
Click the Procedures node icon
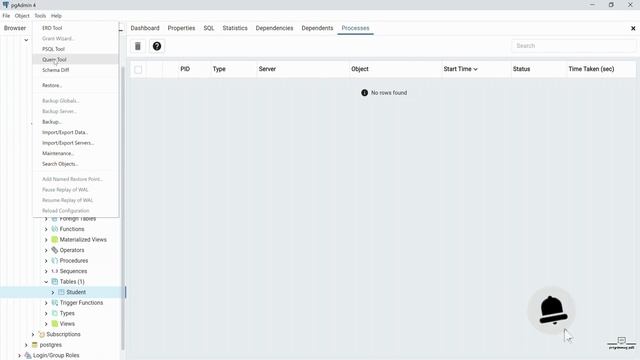tap(55, 260)
